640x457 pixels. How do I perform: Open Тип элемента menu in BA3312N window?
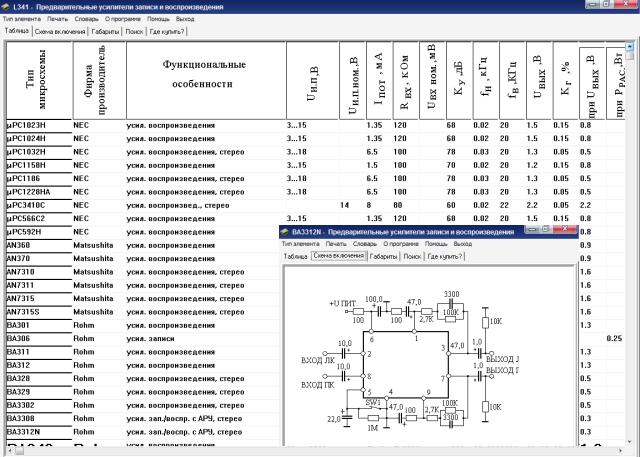click(300, 244)
